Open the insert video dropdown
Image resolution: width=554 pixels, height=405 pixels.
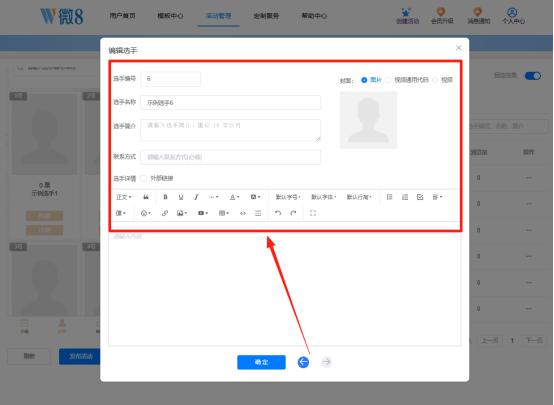point(203,213)
